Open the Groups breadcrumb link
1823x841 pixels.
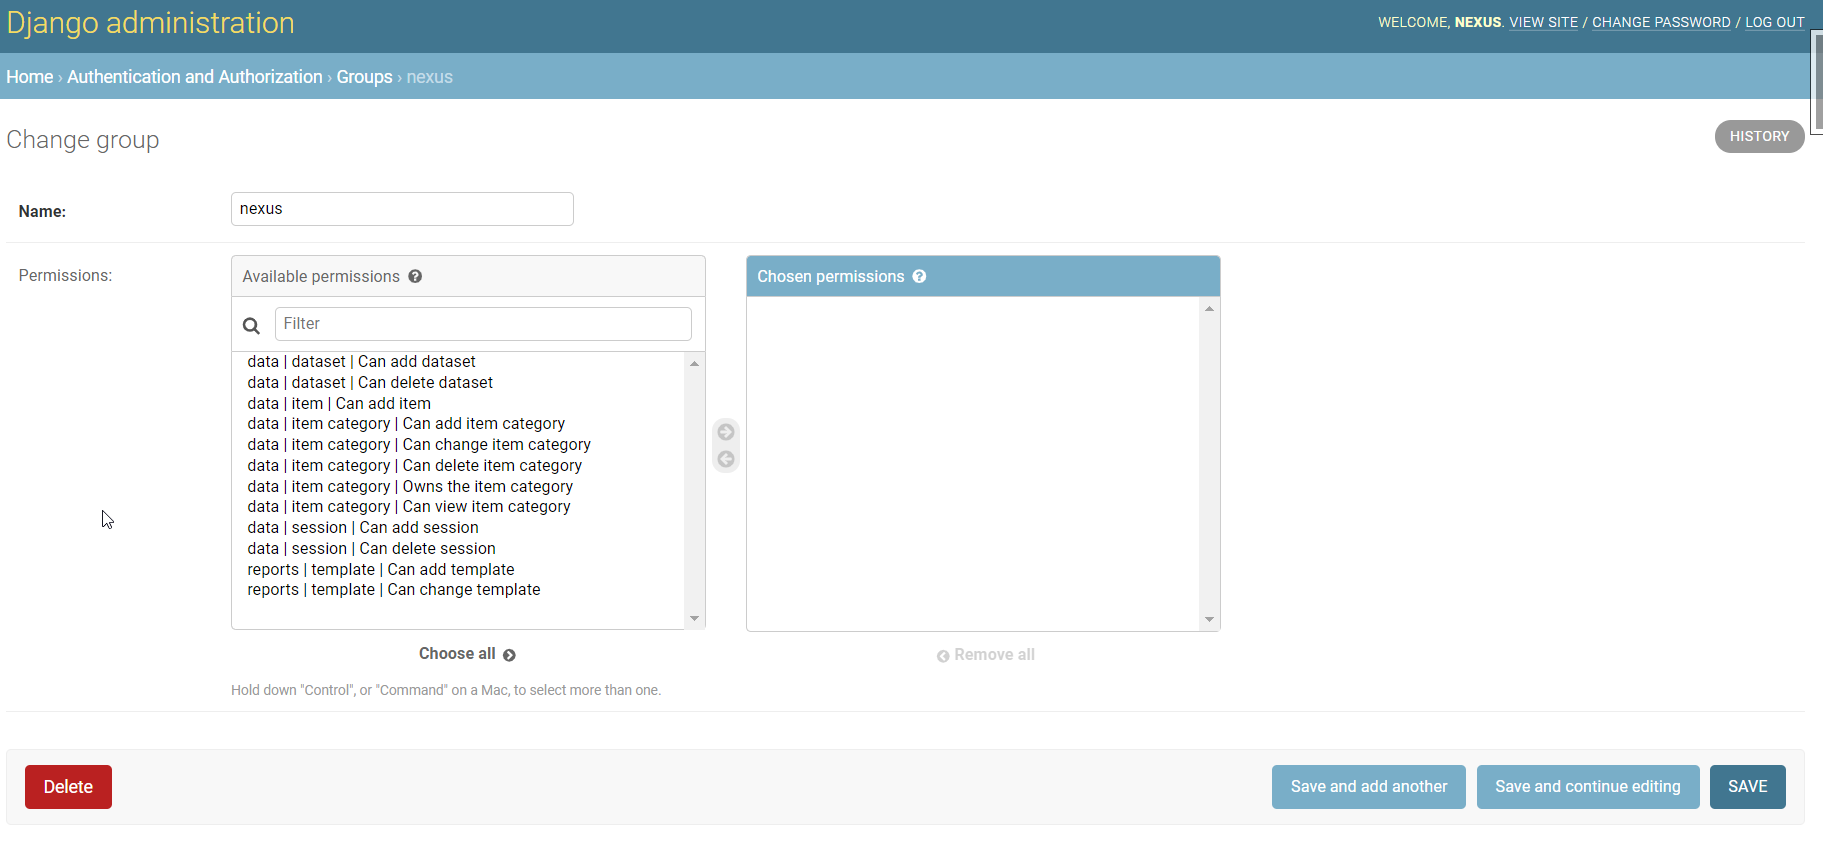click(364, 77)
